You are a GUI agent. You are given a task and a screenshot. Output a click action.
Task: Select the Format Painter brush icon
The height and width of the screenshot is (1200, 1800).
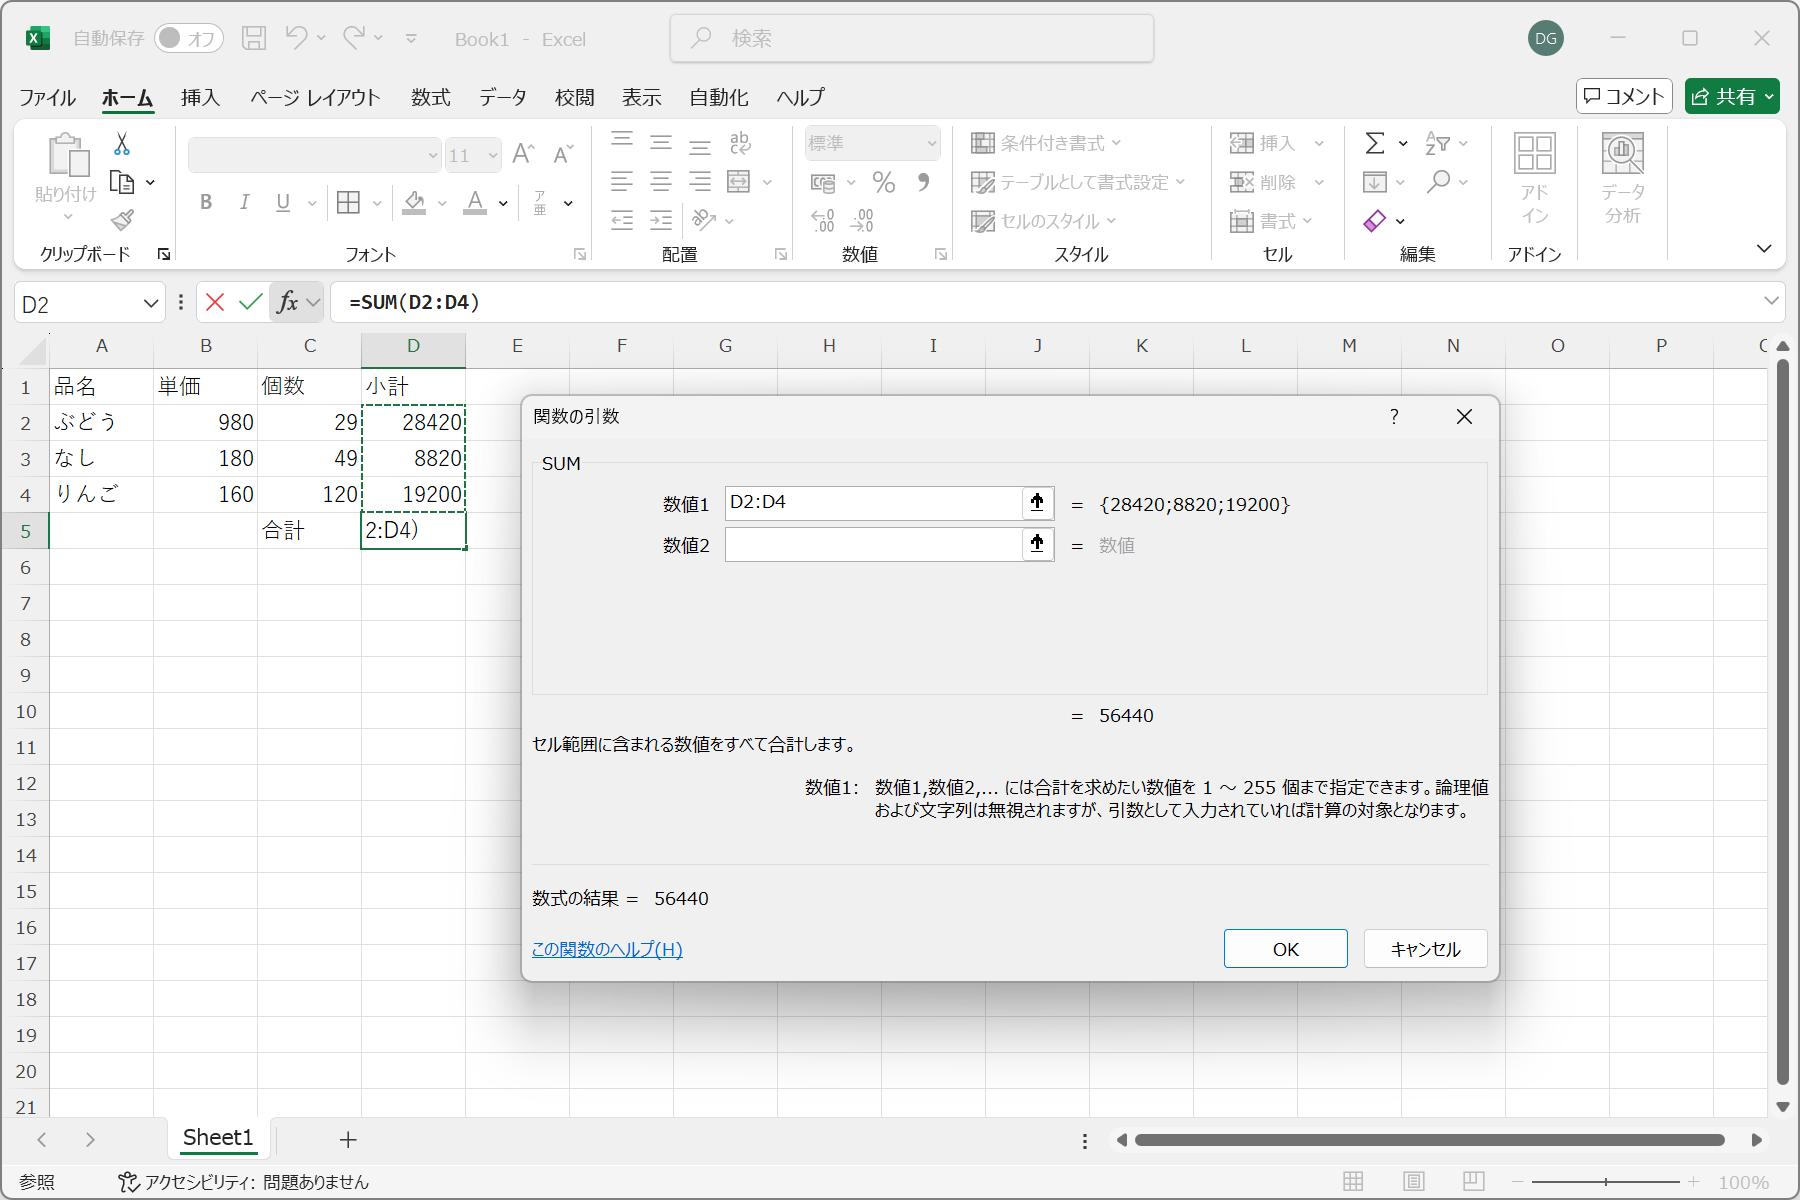[x=122, y=220]
